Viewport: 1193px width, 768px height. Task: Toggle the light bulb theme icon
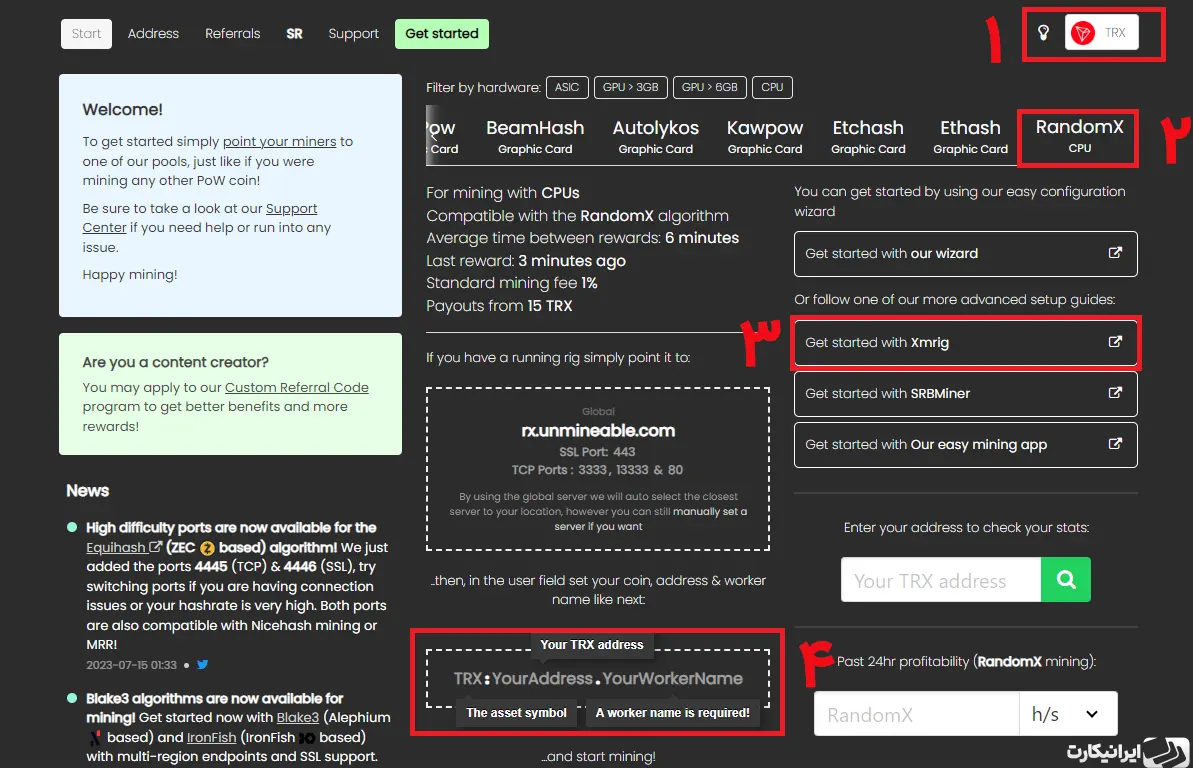[x=1044, y=33]
